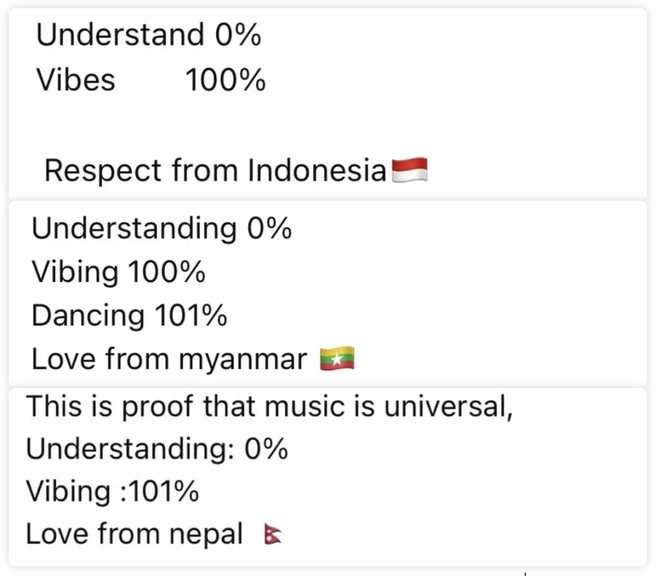Viewport: 660px width, 576px height.
Task: Click "100%" beside the word Vibes
Action: point(225,80)
